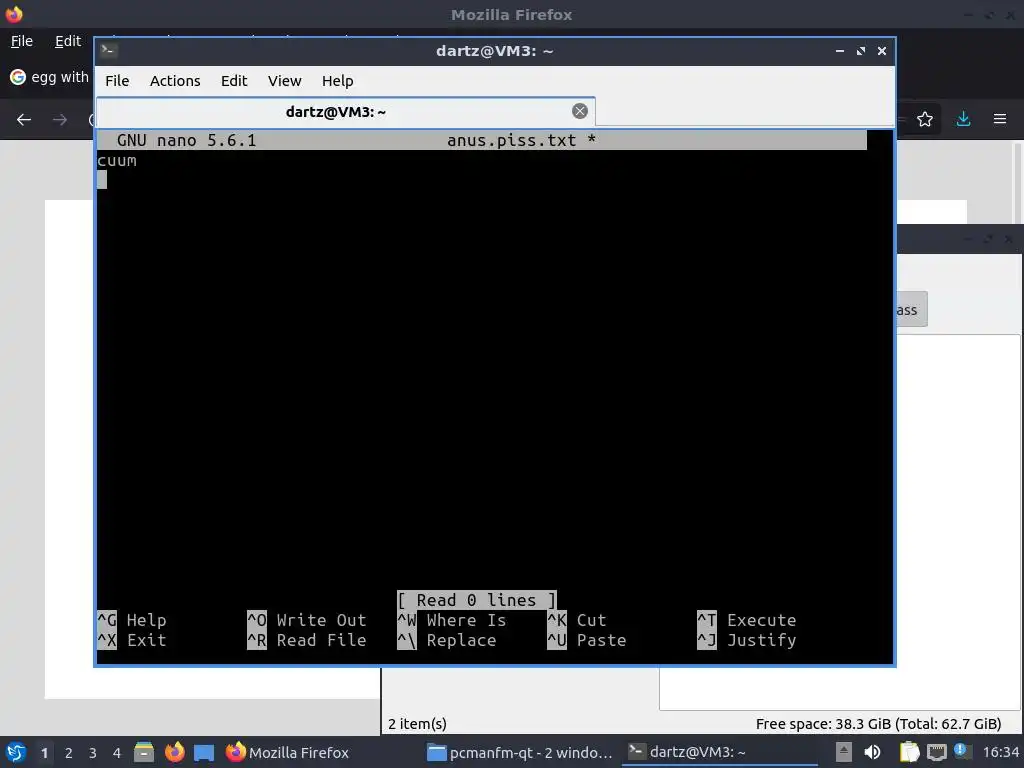Click GNU nano 5.6.1 version text
This screenshot has height=768, width=1024.
[187, 140]
